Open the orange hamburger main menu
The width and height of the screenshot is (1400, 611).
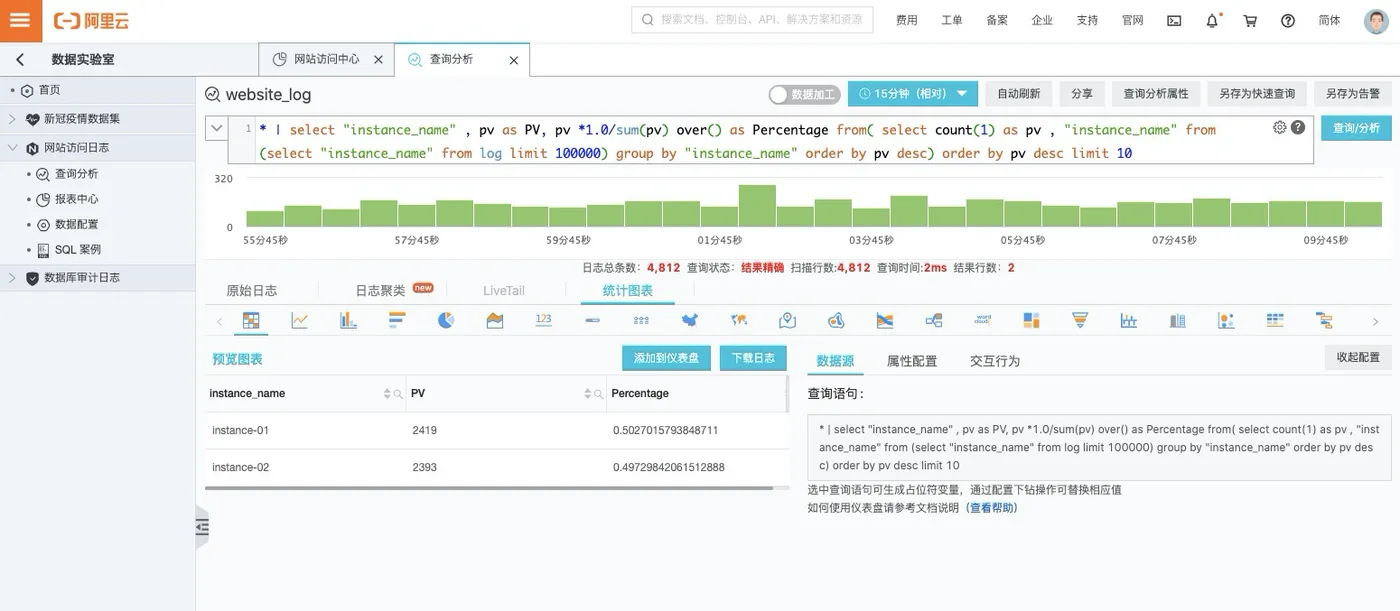click(x=21, y=20)
